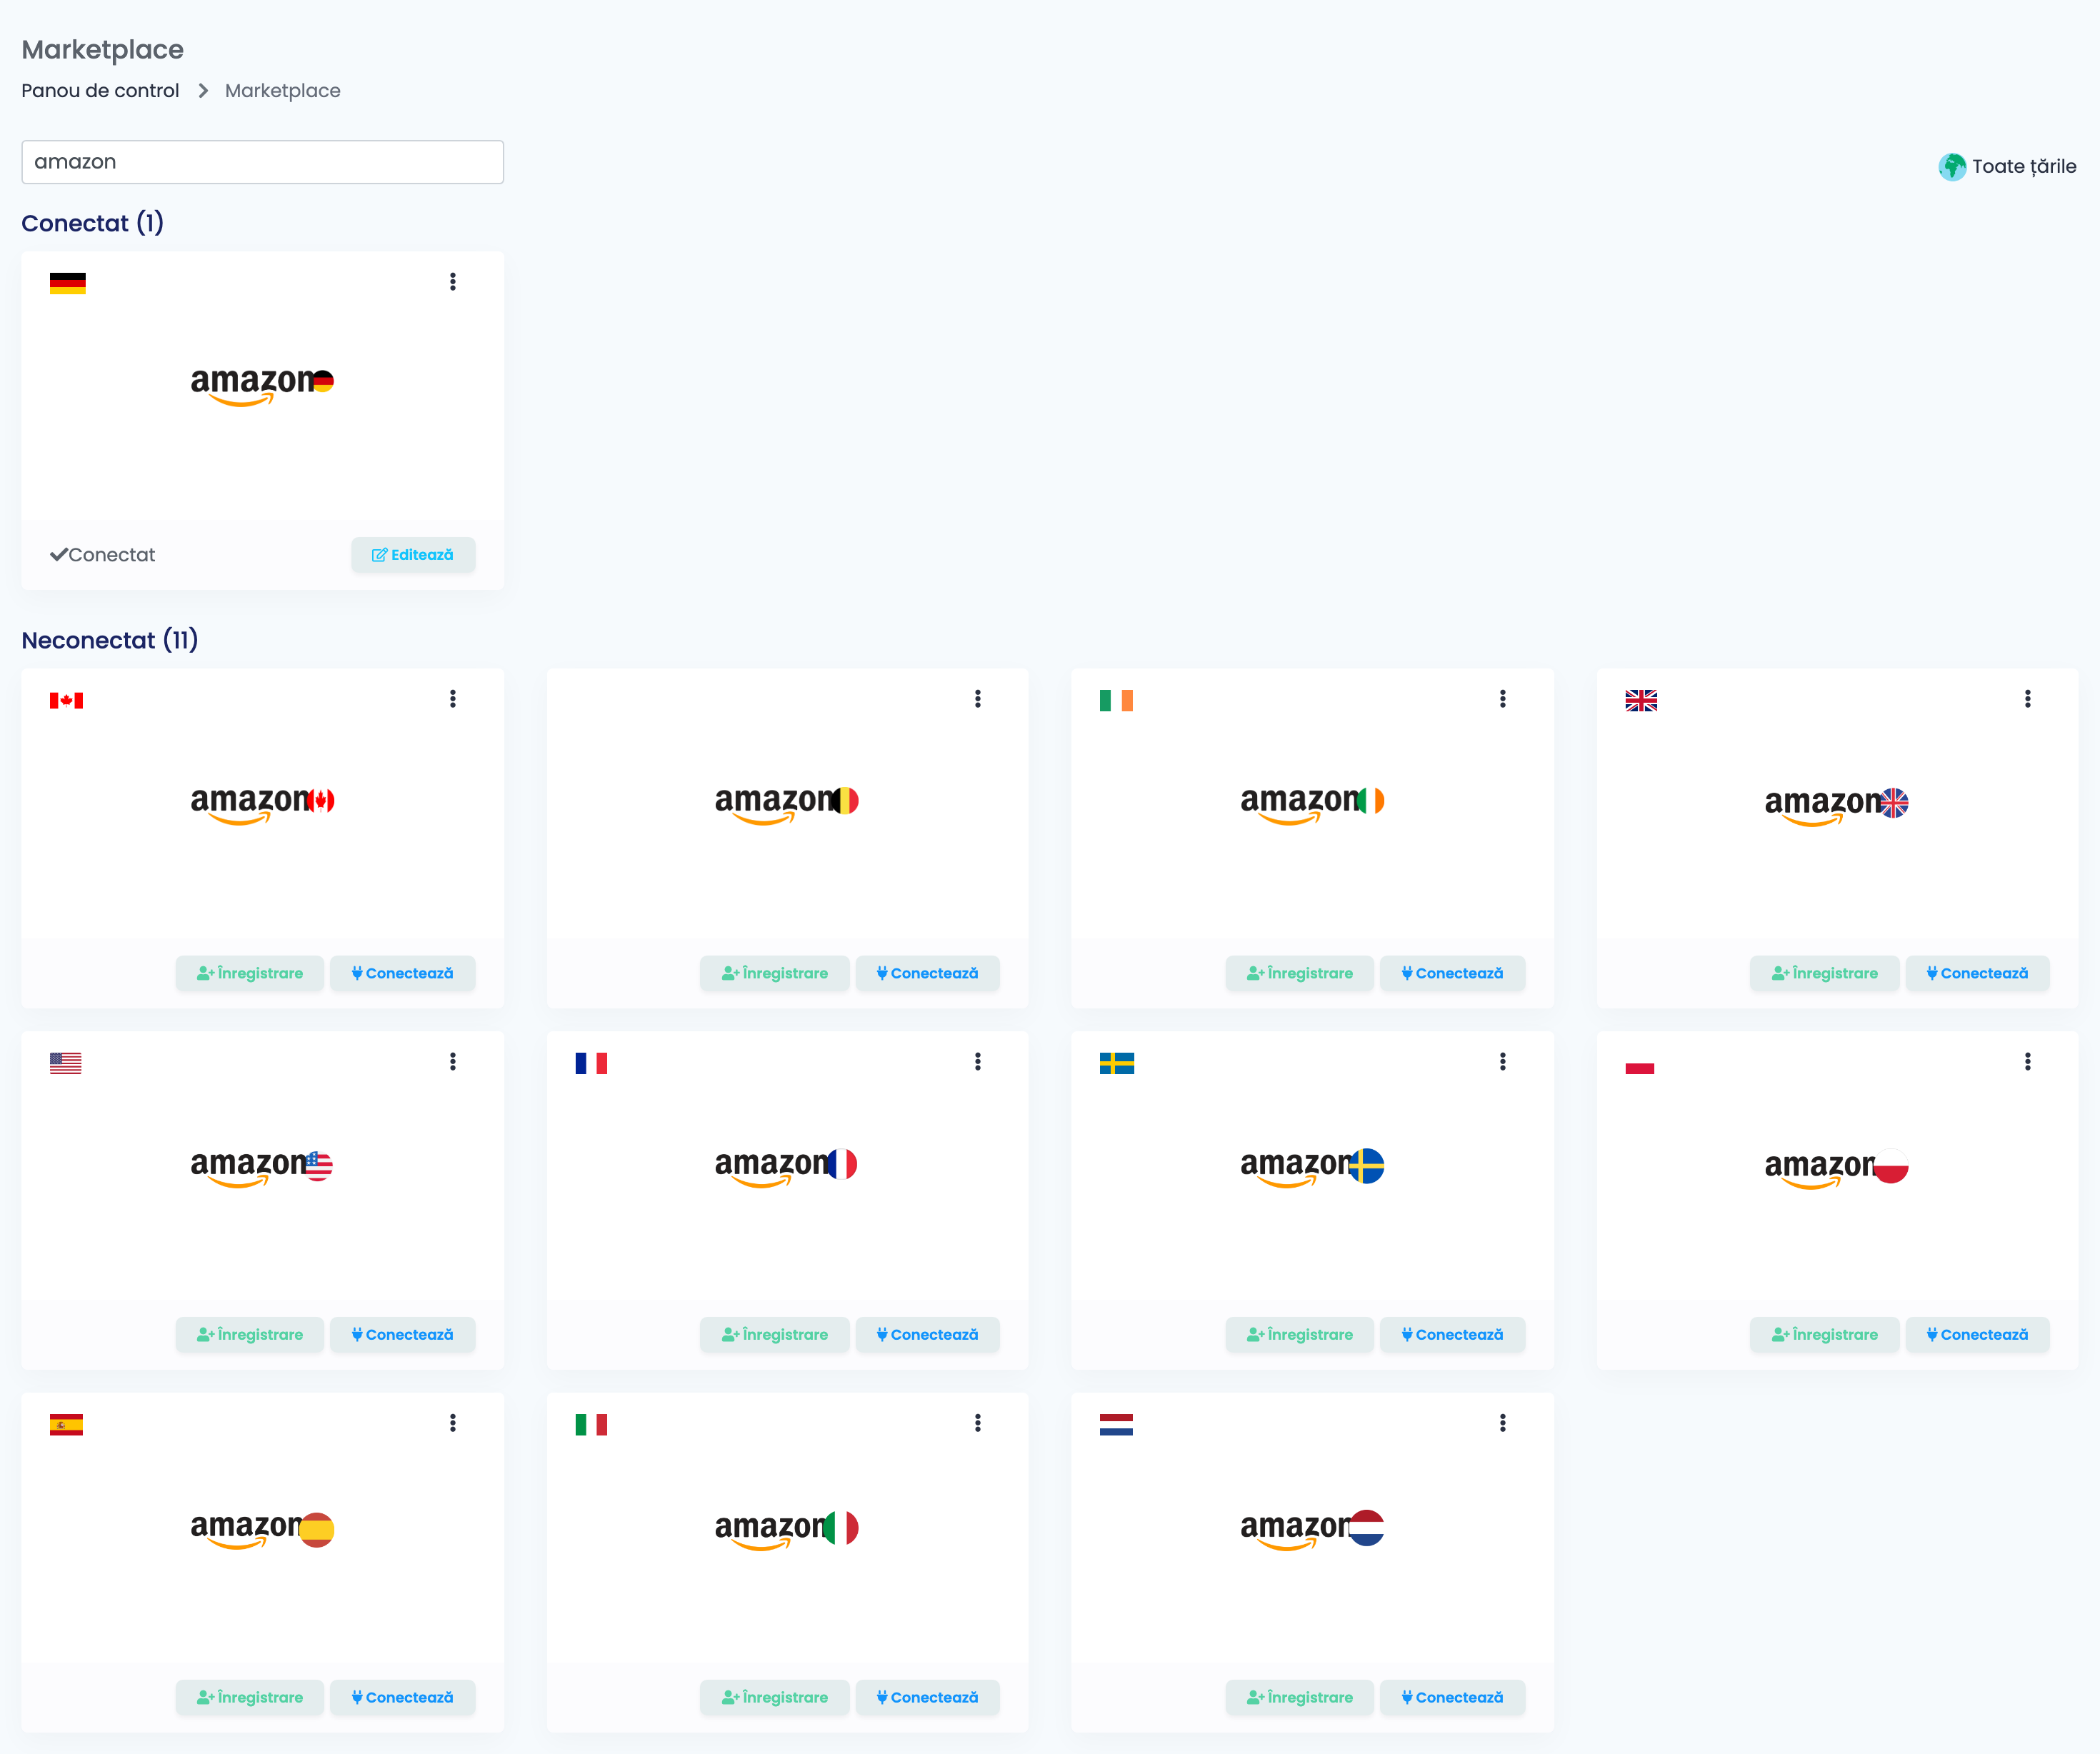Open three-dot menu on Amazon Netherlands card
The height and width of the screenshot is (1754, 2100).
point(1503,1423)
